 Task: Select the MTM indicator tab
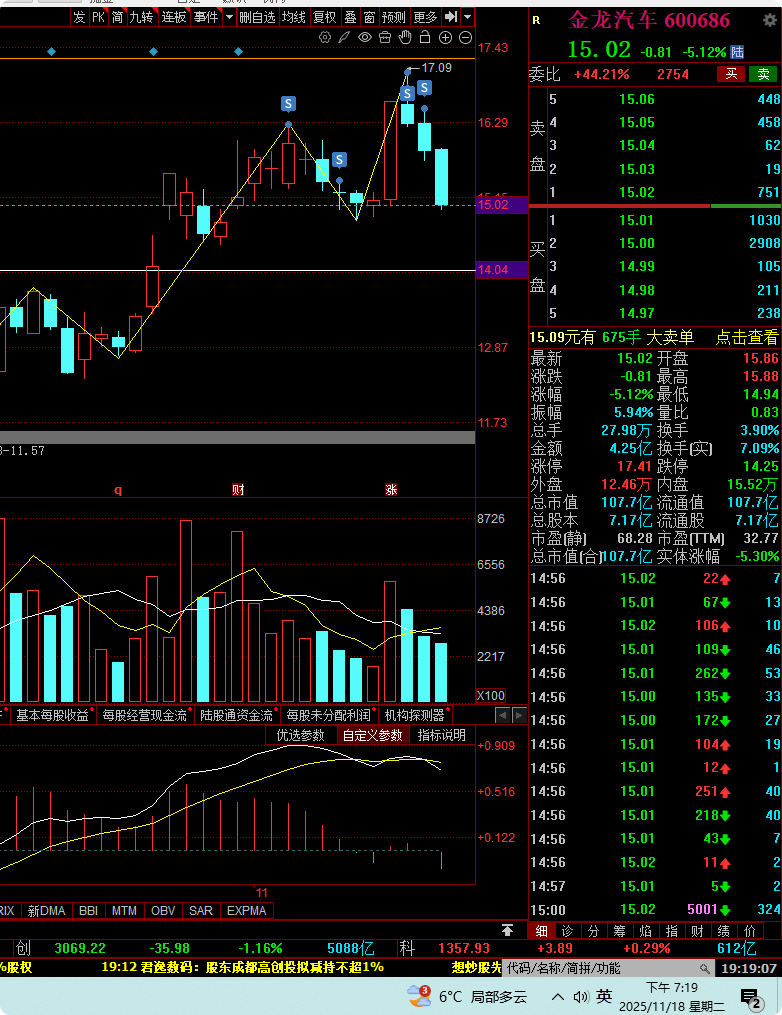pos(124,911)
